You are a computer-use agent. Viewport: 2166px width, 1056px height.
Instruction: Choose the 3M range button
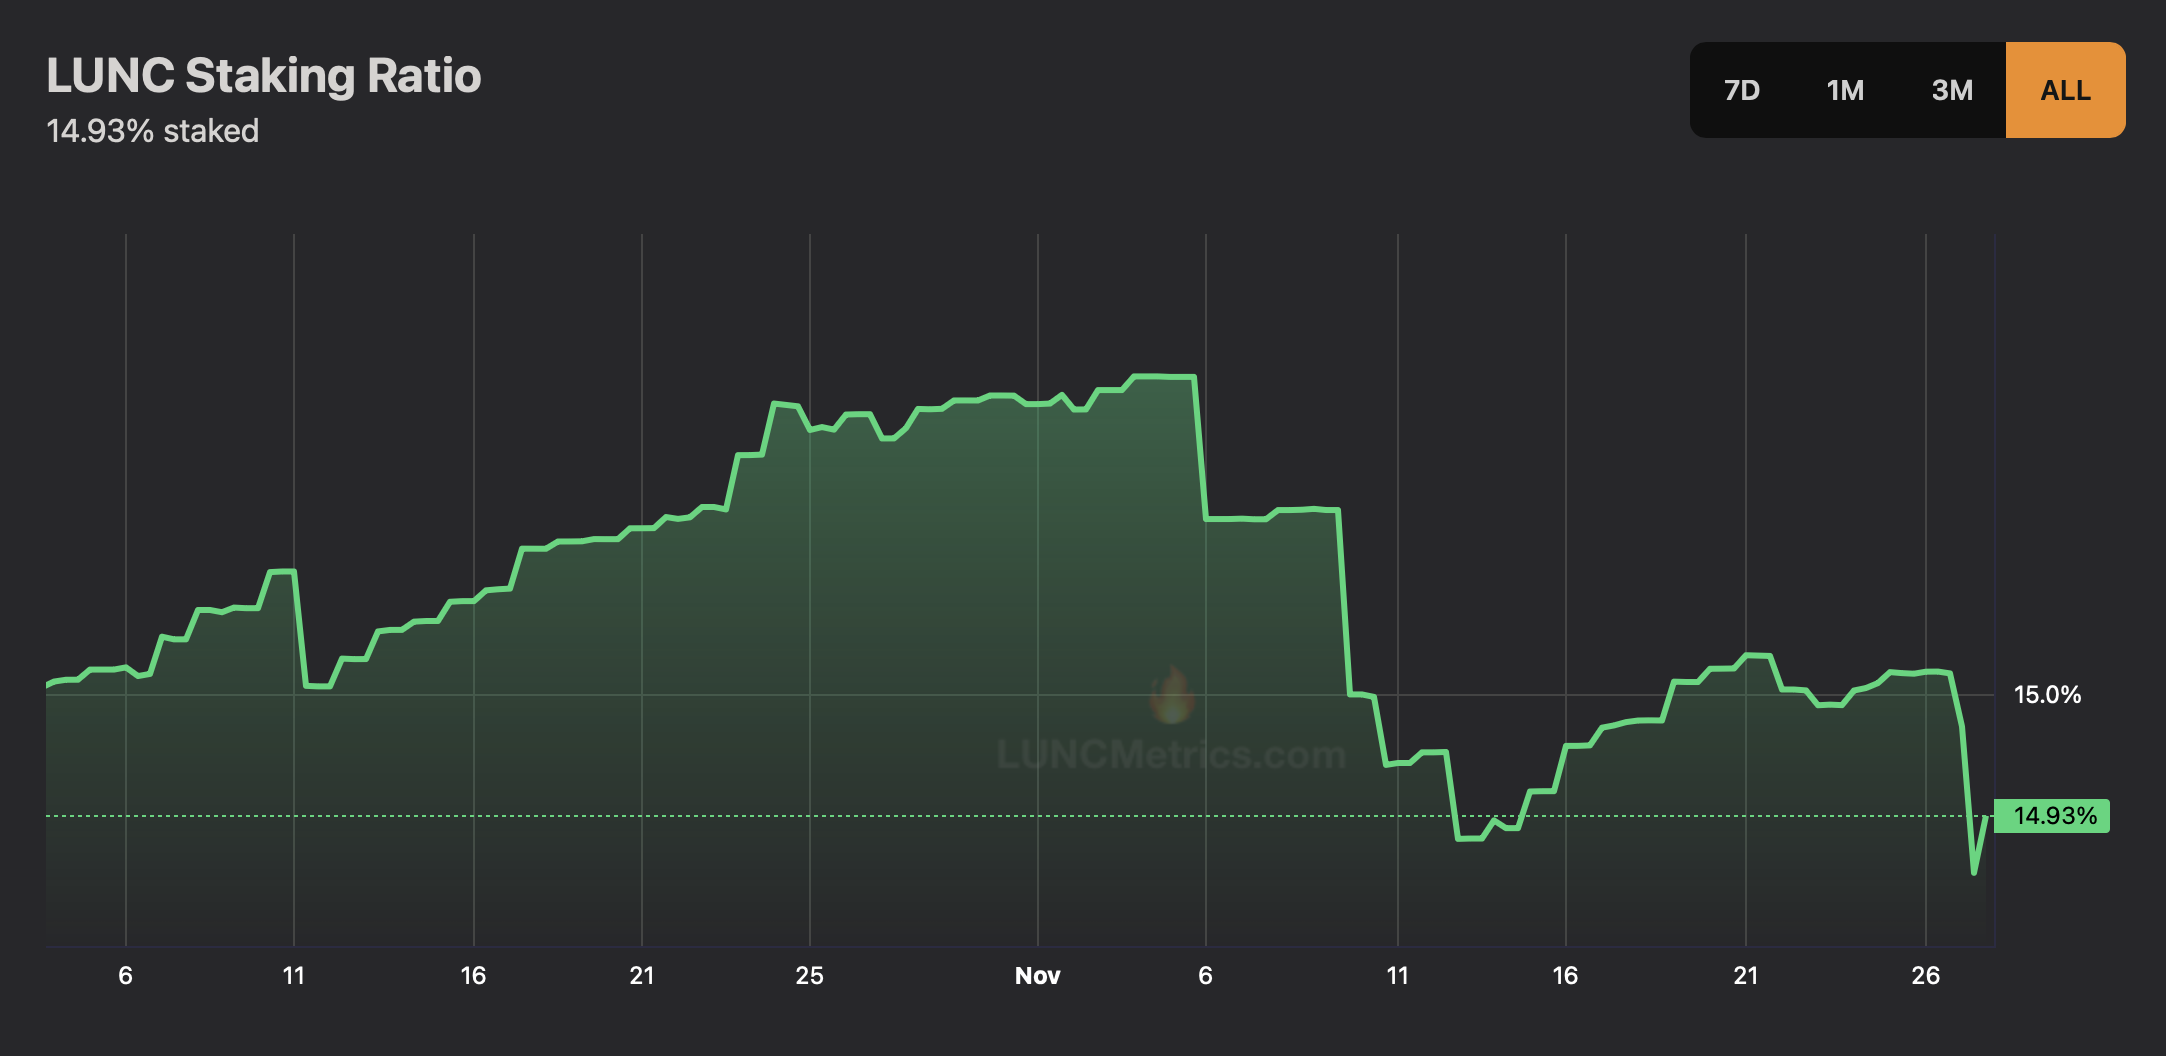pyautogui.click(x=1952, y=90)
